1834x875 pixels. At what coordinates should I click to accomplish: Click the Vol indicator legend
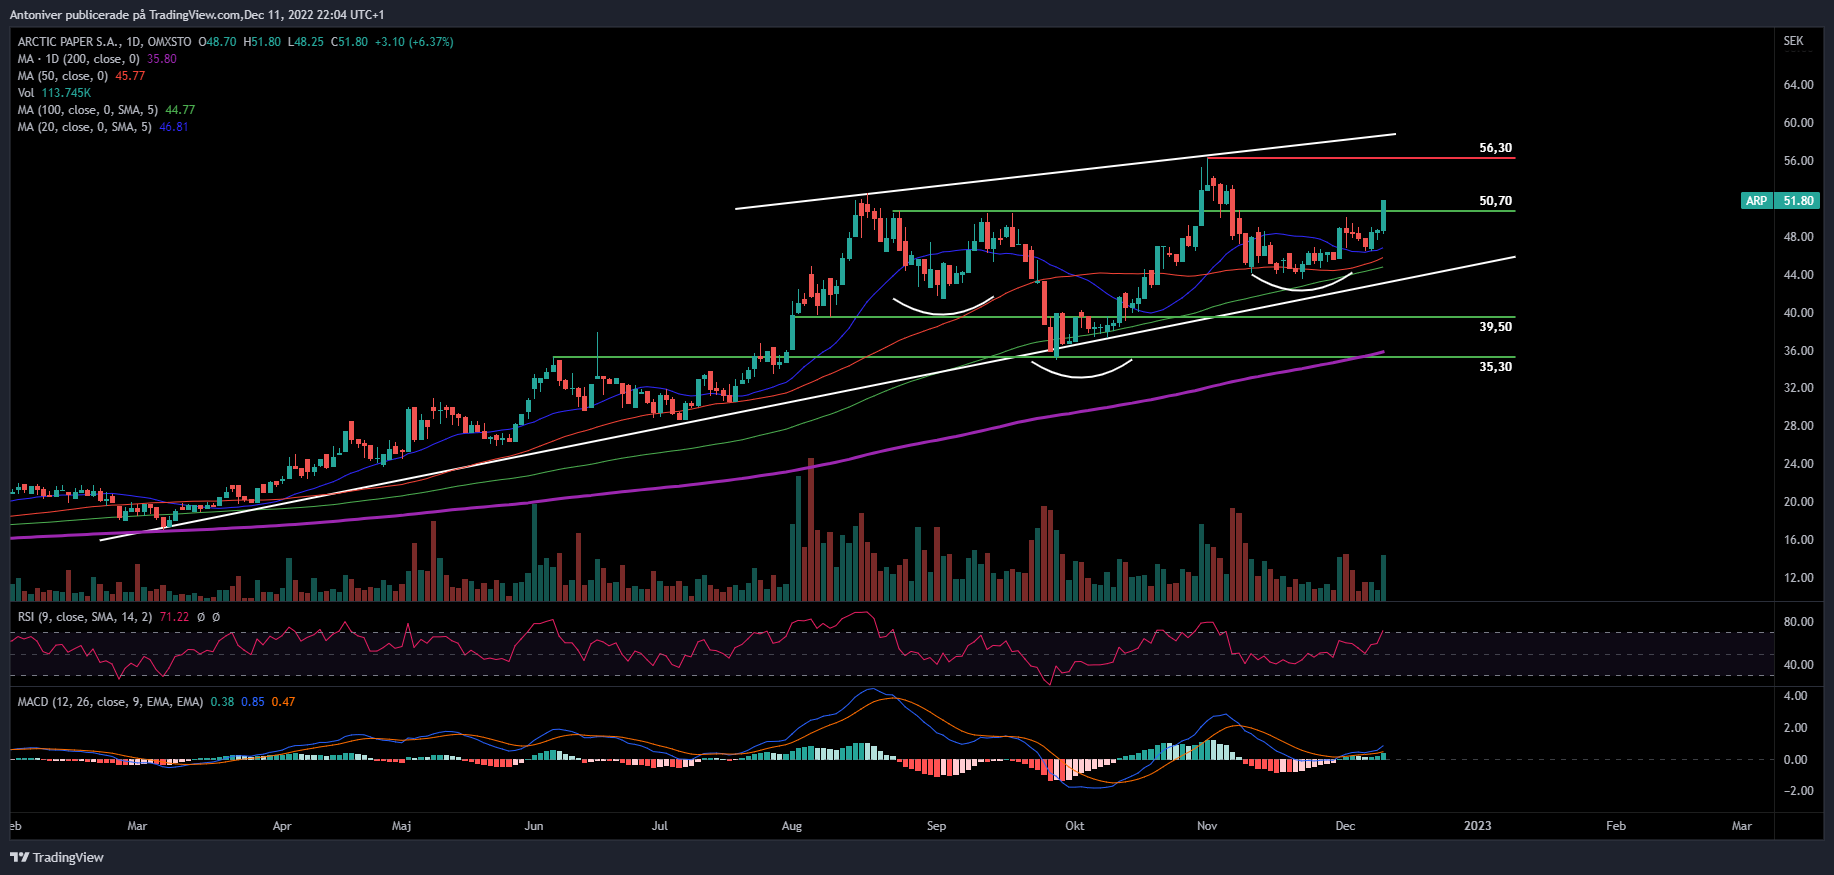click(26, 93)
